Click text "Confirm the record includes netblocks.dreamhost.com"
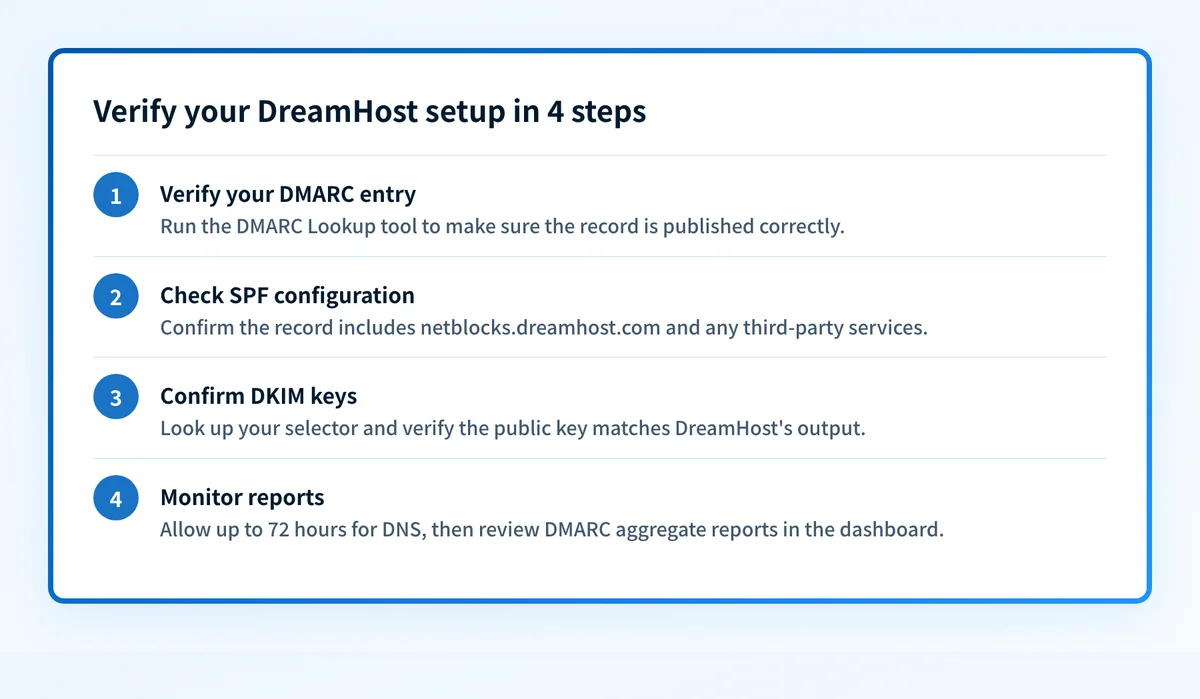This screenshot has height=699, width=1200. [x=544, y=327]
